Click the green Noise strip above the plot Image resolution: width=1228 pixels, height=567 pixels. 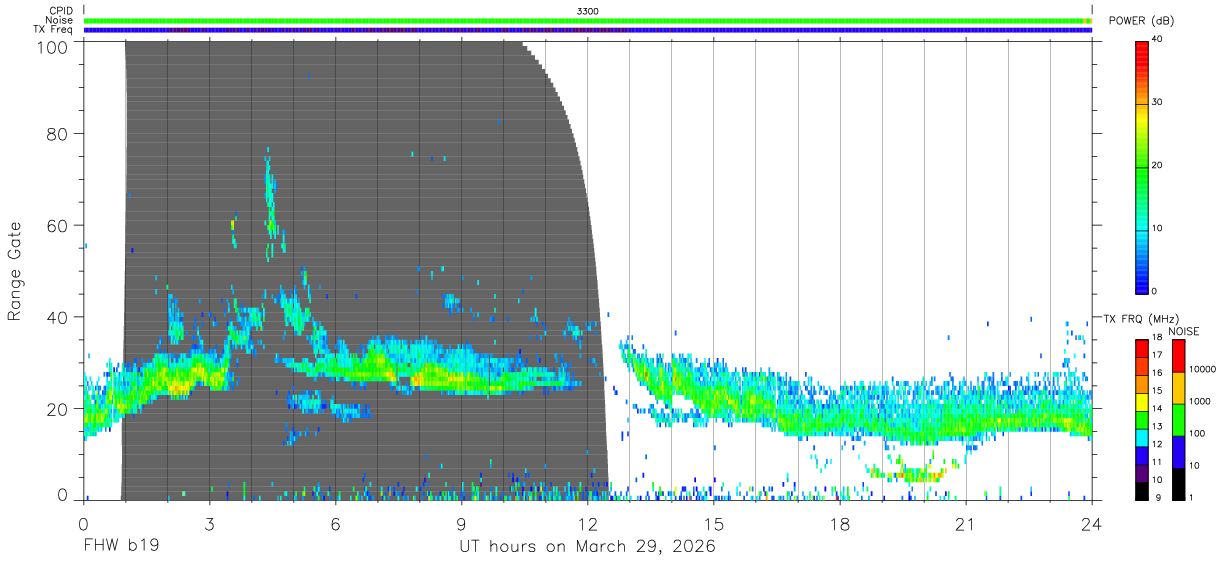pyautogui.click(x=588, y=20)
